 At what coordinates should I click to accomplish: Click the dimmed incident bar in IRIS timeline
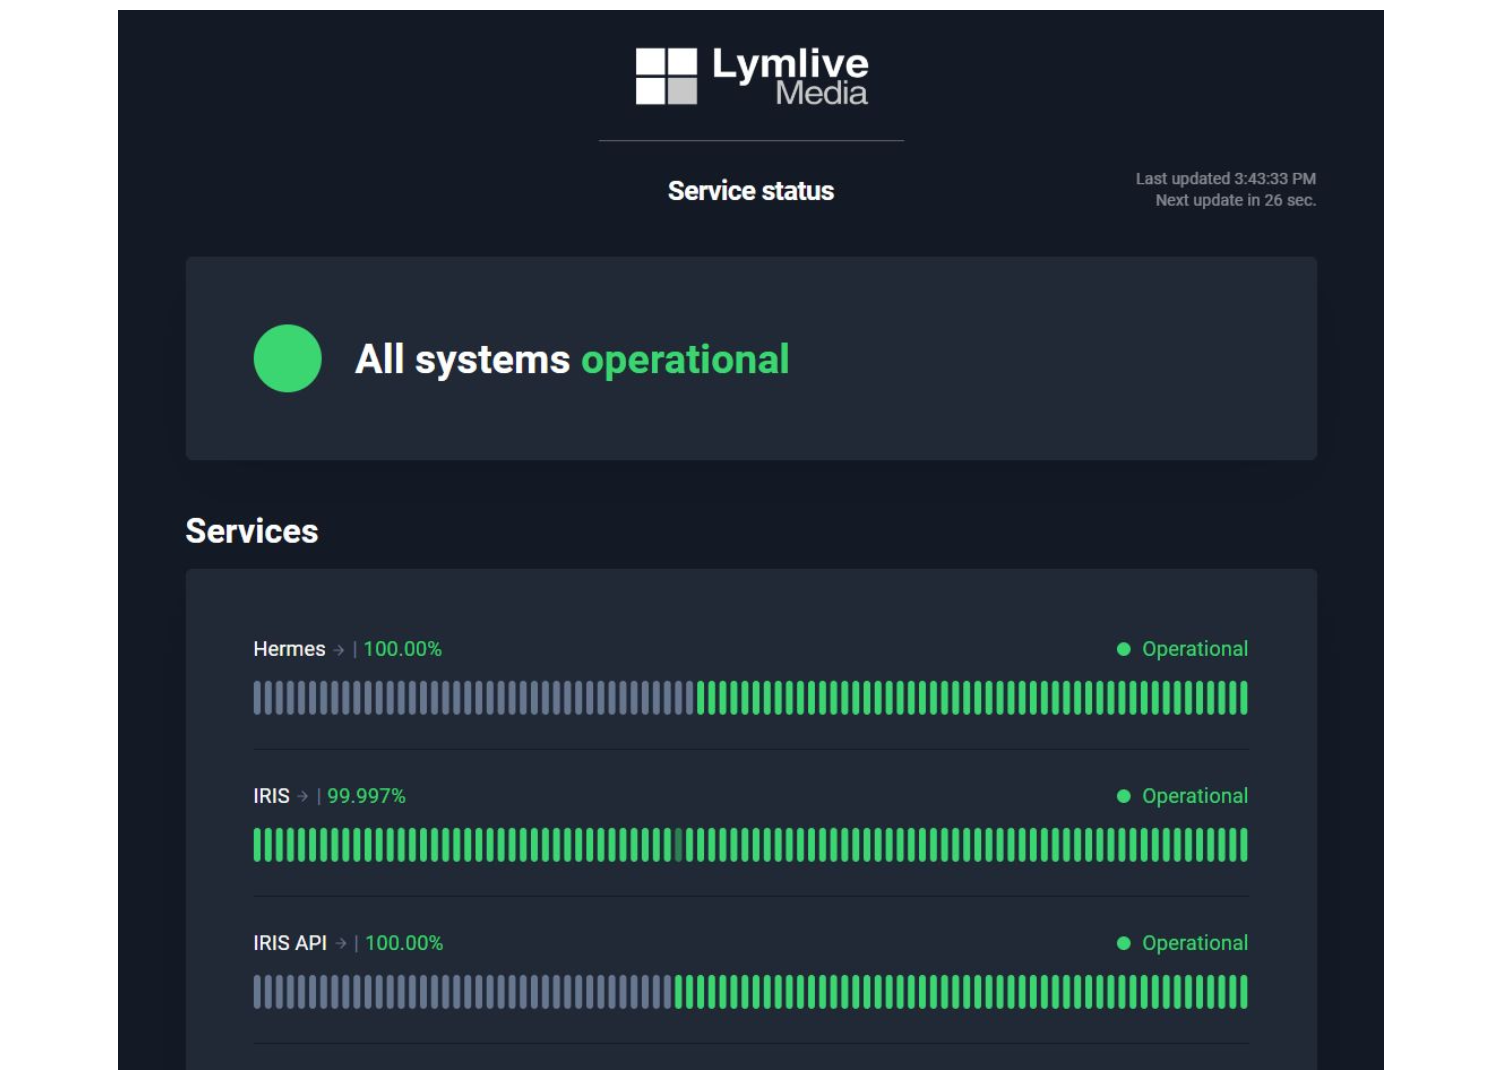[x=678, y=845]
